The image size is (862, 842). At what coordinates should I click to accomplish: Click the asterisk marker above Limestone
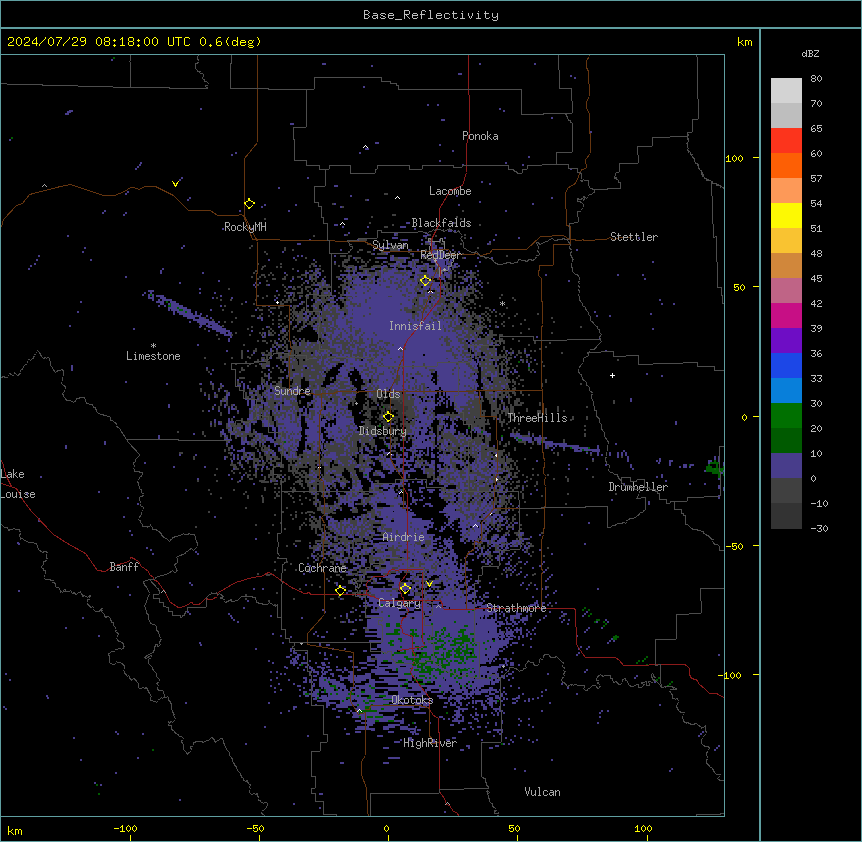(153, 346)
